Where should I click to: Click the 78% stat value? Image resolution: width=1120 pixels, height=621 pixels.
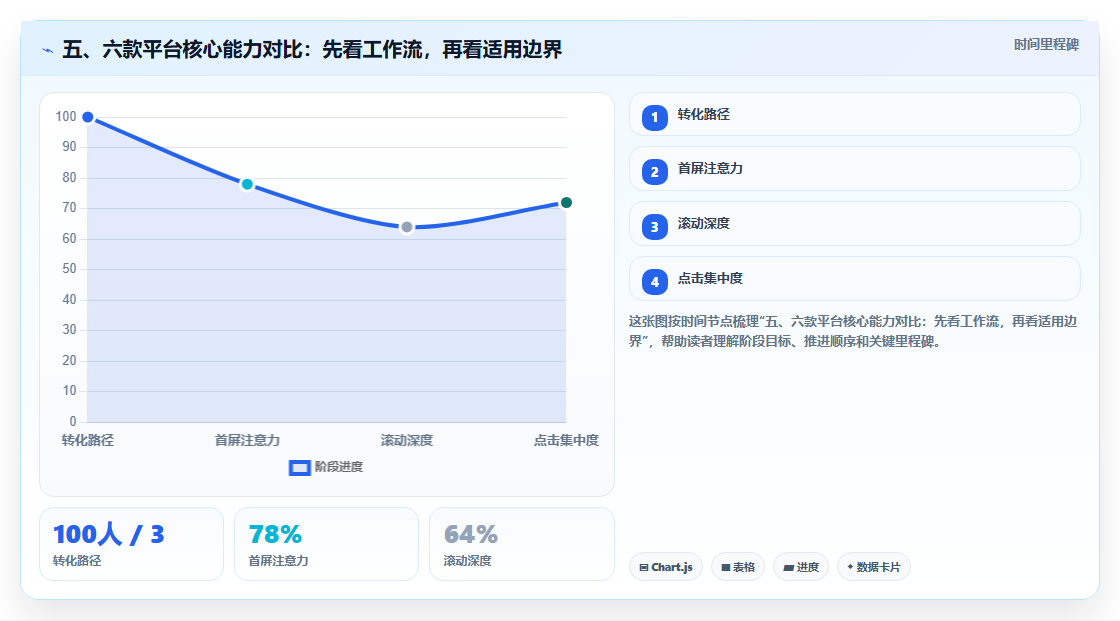pos(275,535)
